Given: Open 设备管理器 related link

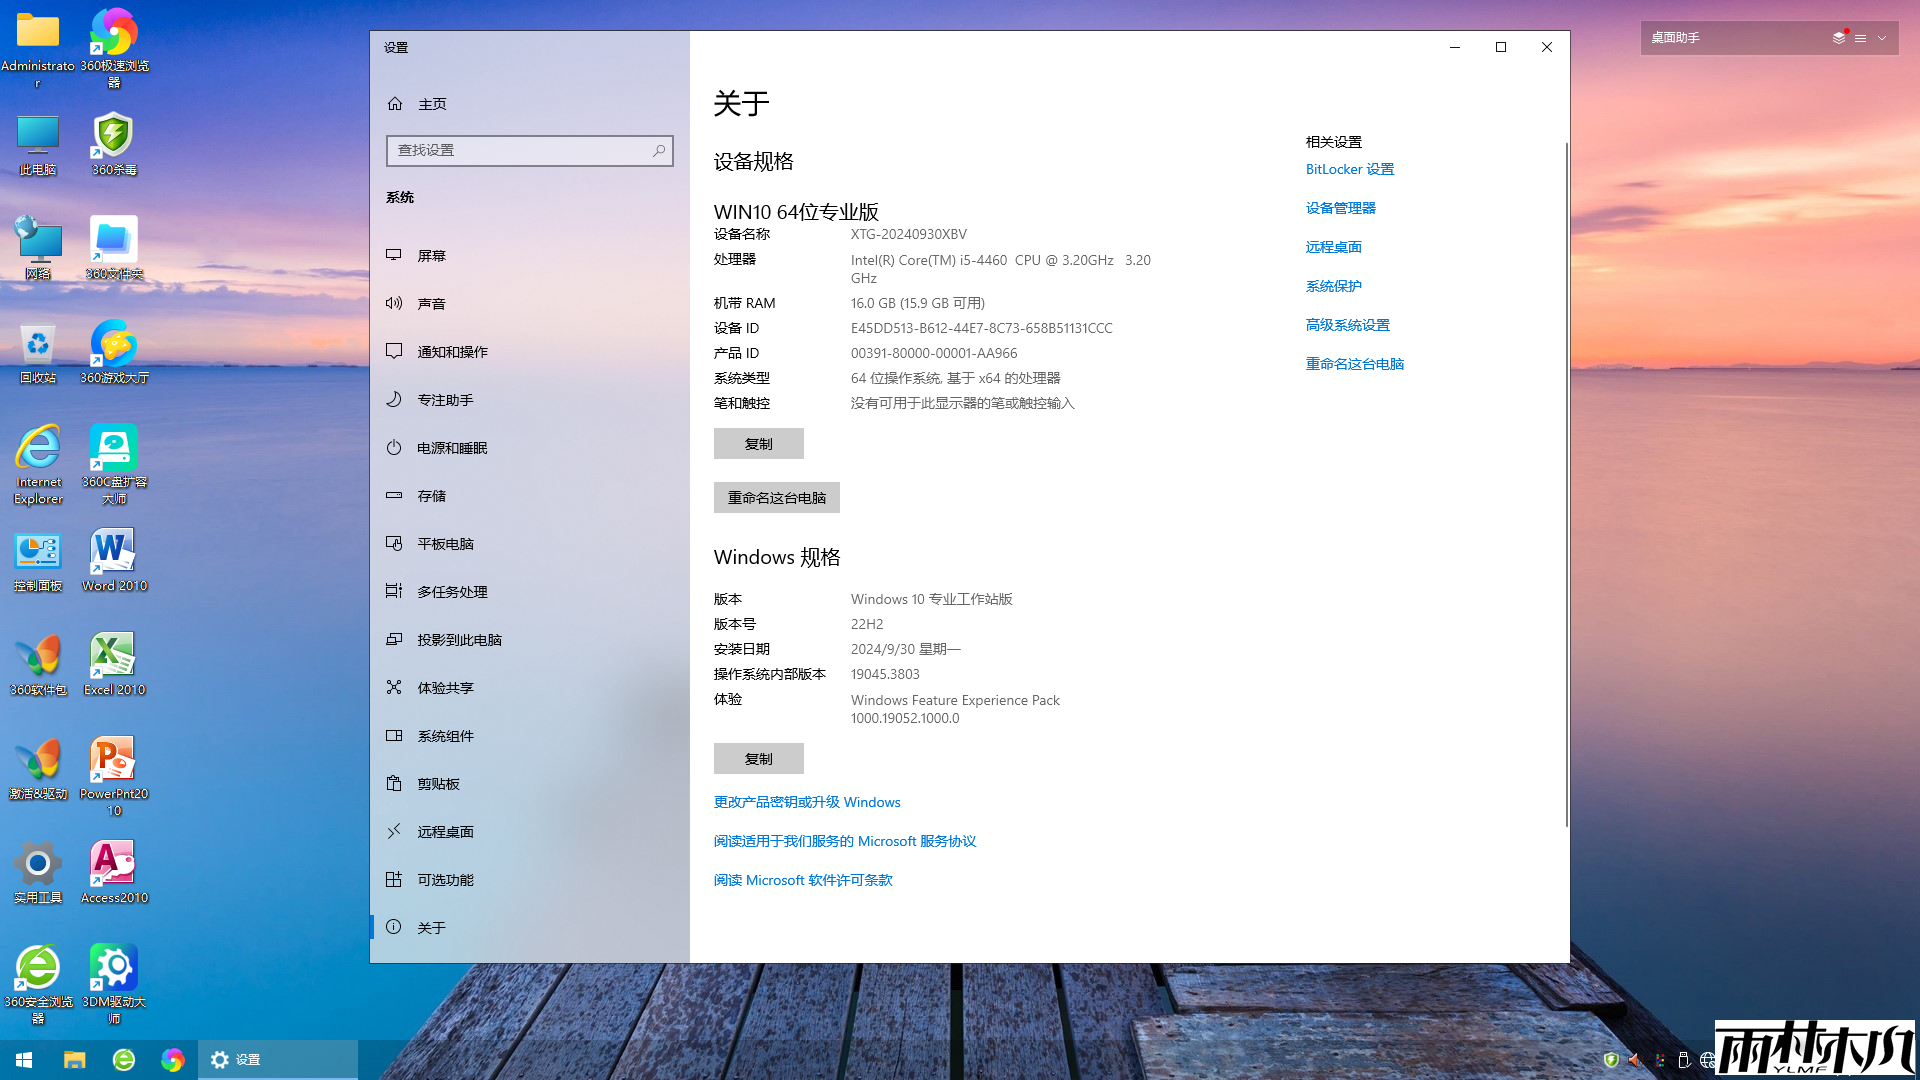Looking at the screenshot, I should [x=1340, y=208].
